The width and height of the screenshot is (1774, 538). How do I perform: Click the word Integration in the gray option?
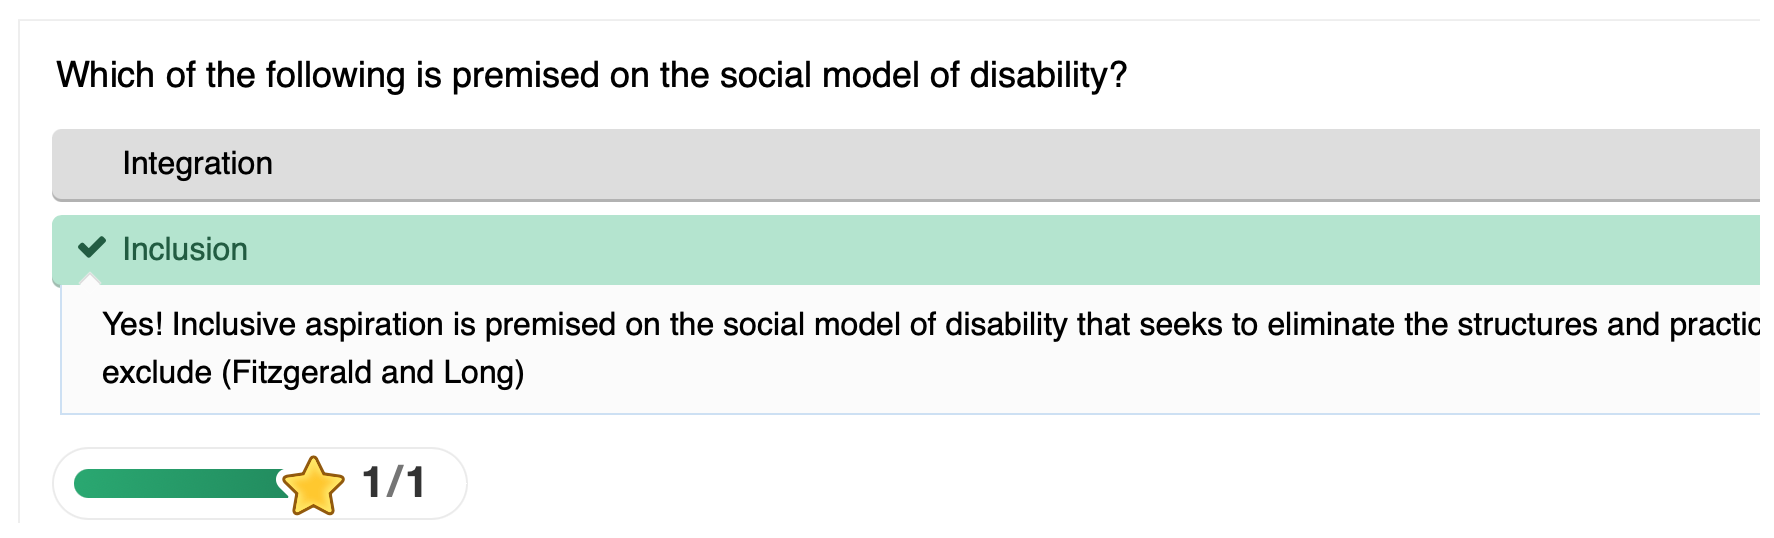(198, 163)
